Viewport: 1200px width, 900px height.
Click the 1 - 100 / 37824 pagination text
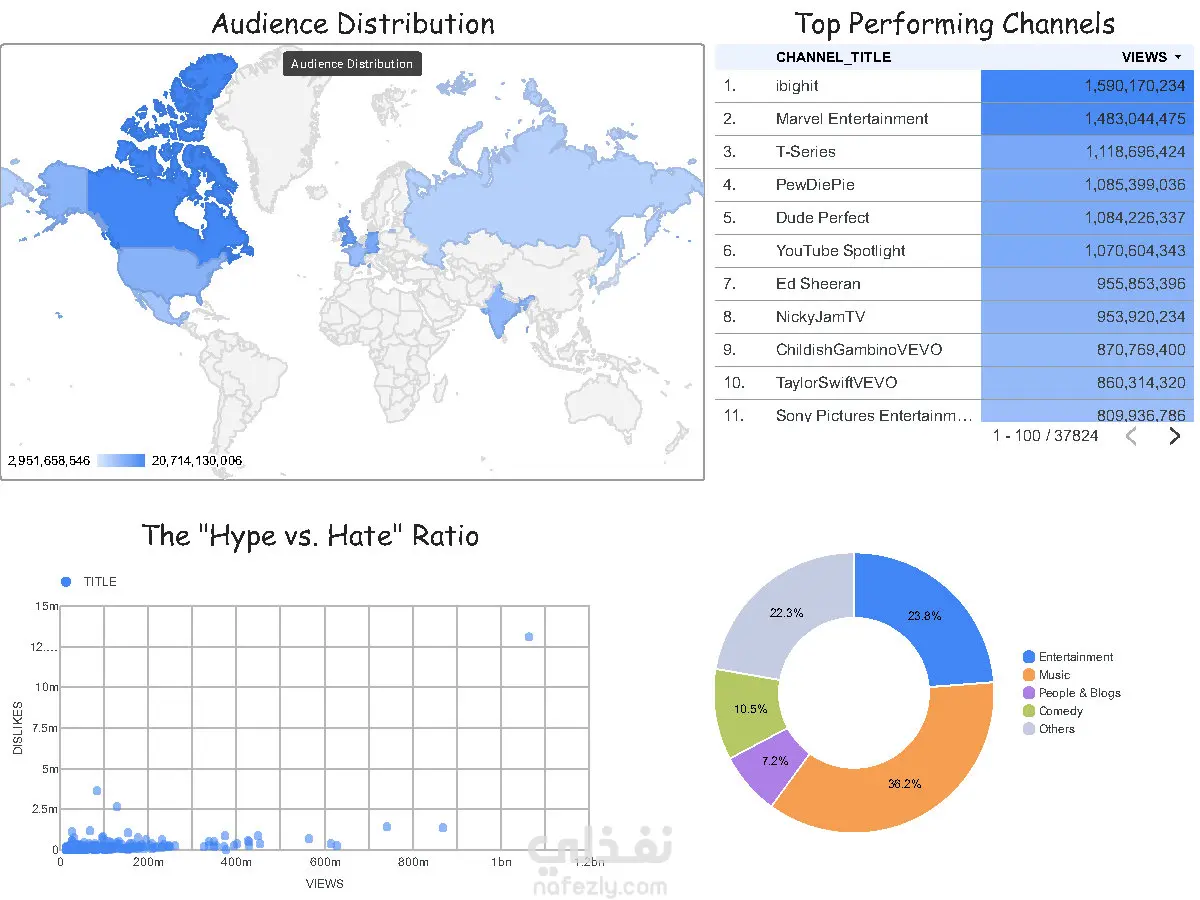point(1045,436)
